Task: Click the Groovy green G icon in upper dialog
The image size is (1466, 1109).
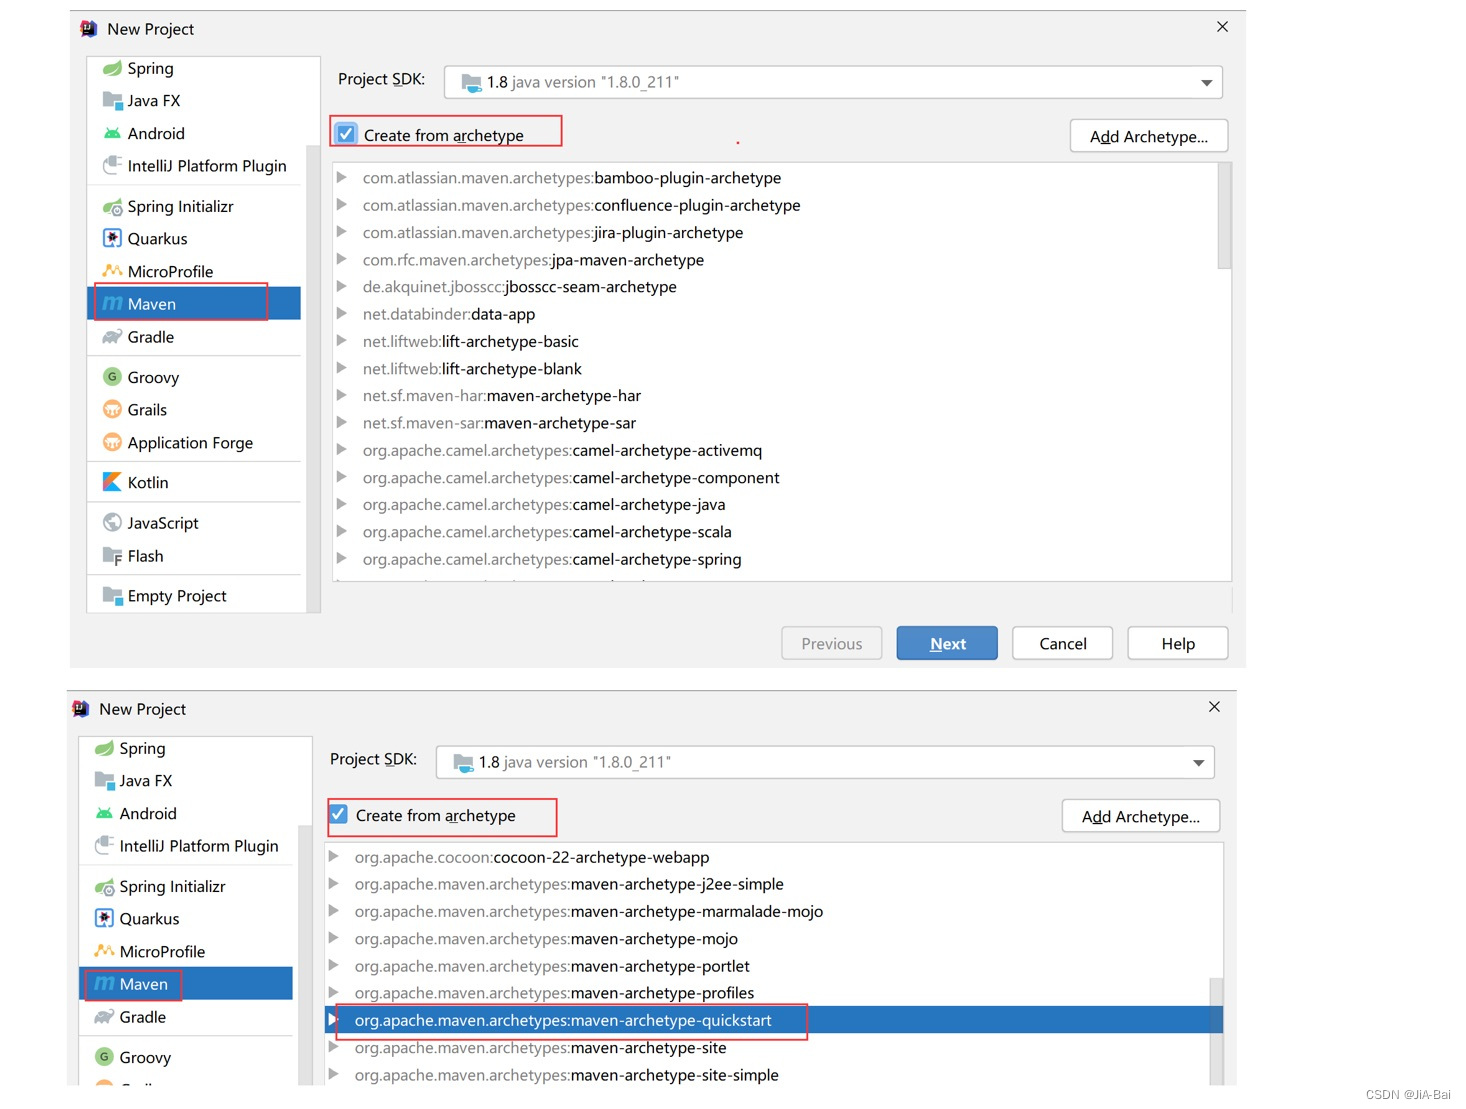Action: 112,377
